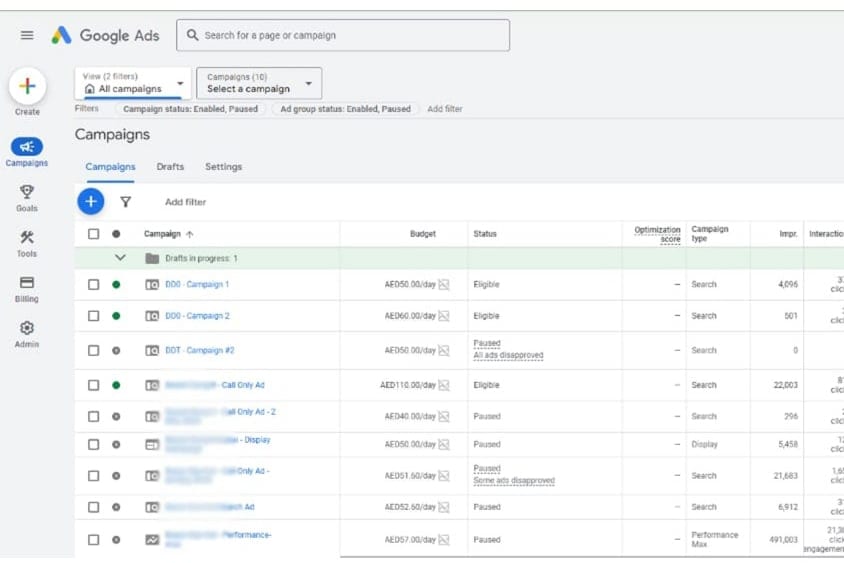The image size is (844, 563).
Task: Click the green status dot for DDO - Campaign 2
Action: [x=116, y=316]
